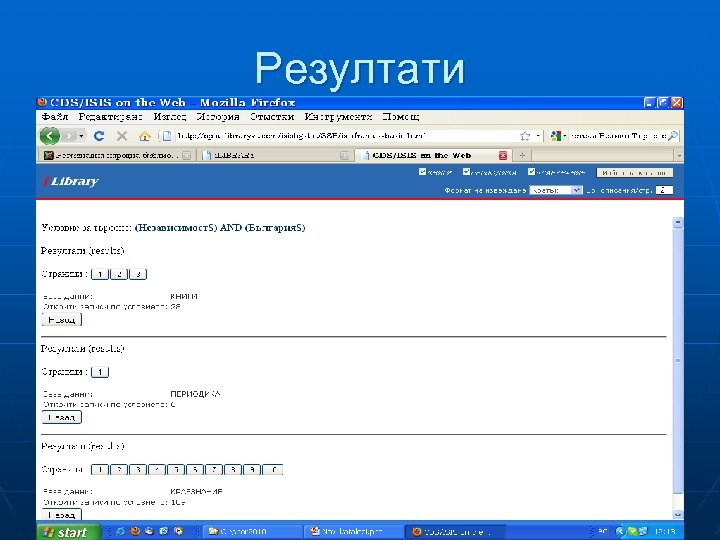The image size is (720, 540).
Task: Go to the home page icon
Action: [x=145, y=136]
